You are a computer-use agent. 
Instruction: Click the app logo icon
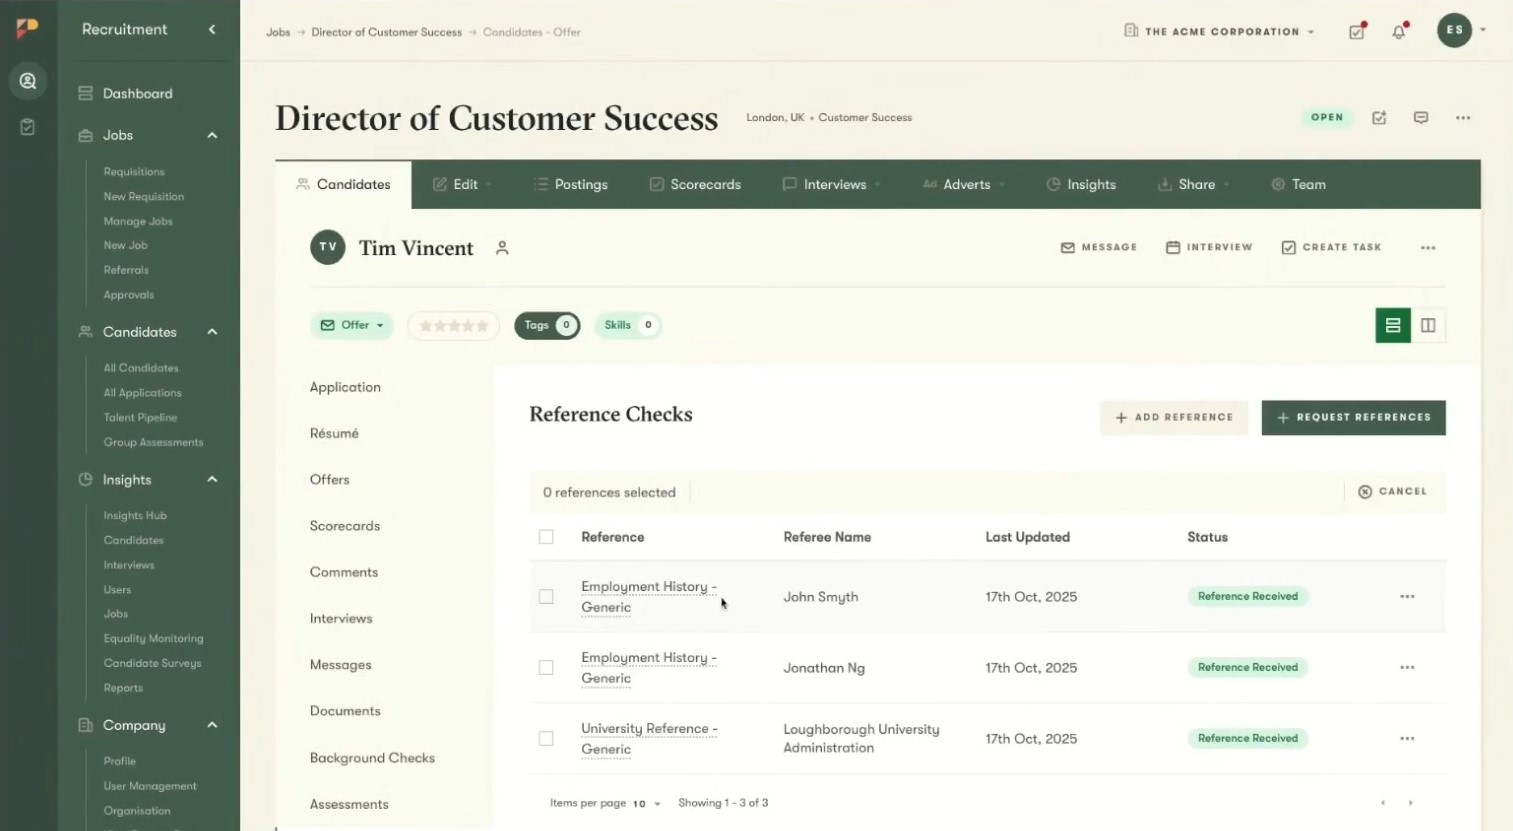(x=27, y=28)
